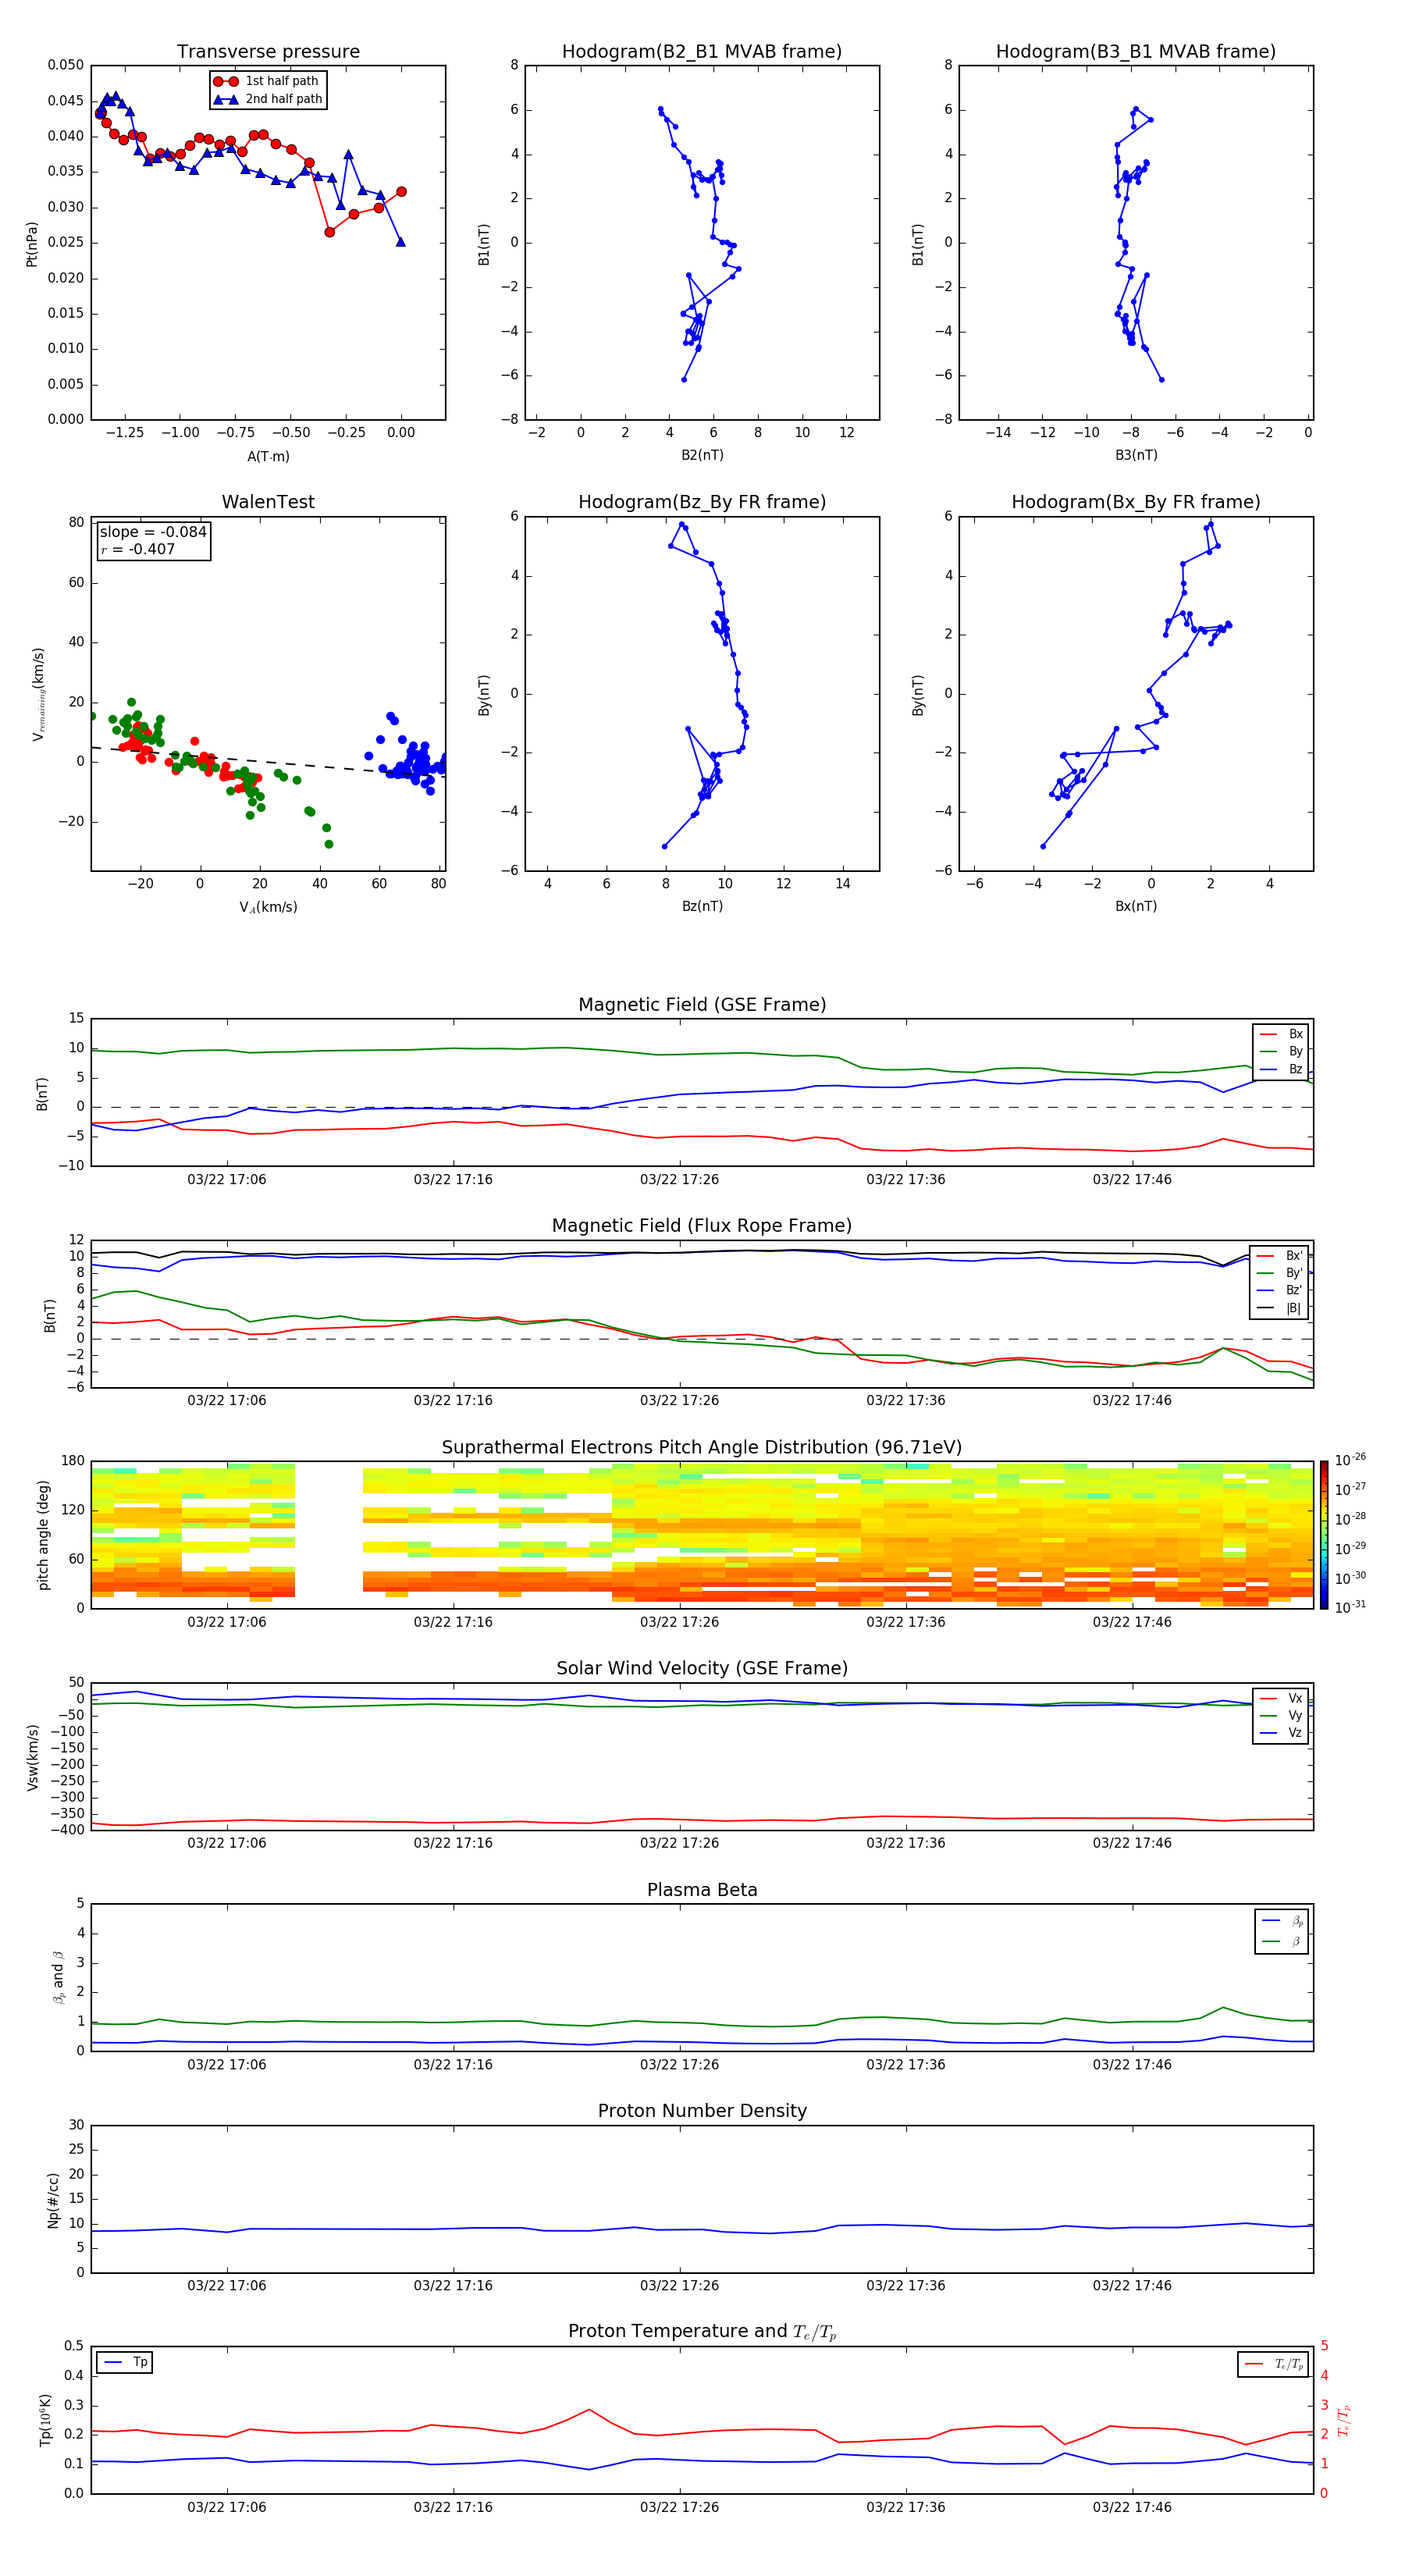
Task: Click the "WalenTest" plot title
Action: tap(268, 502)
